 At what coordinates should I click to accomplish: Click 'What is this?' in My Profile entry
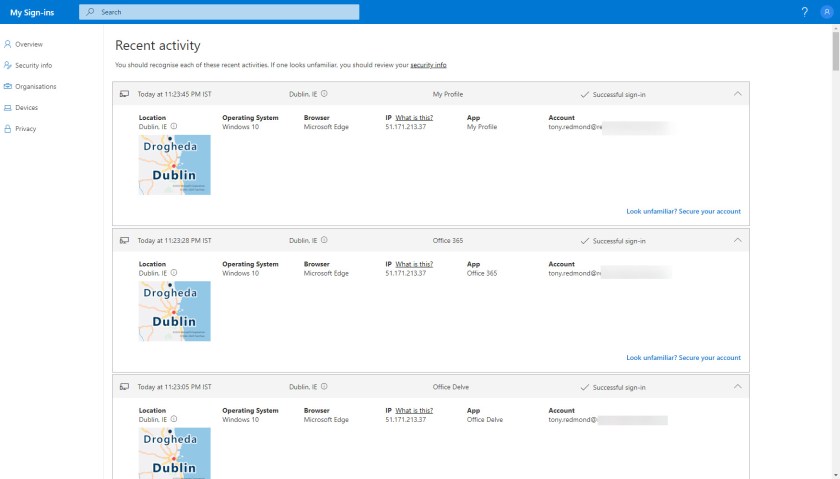pos(414,117)
